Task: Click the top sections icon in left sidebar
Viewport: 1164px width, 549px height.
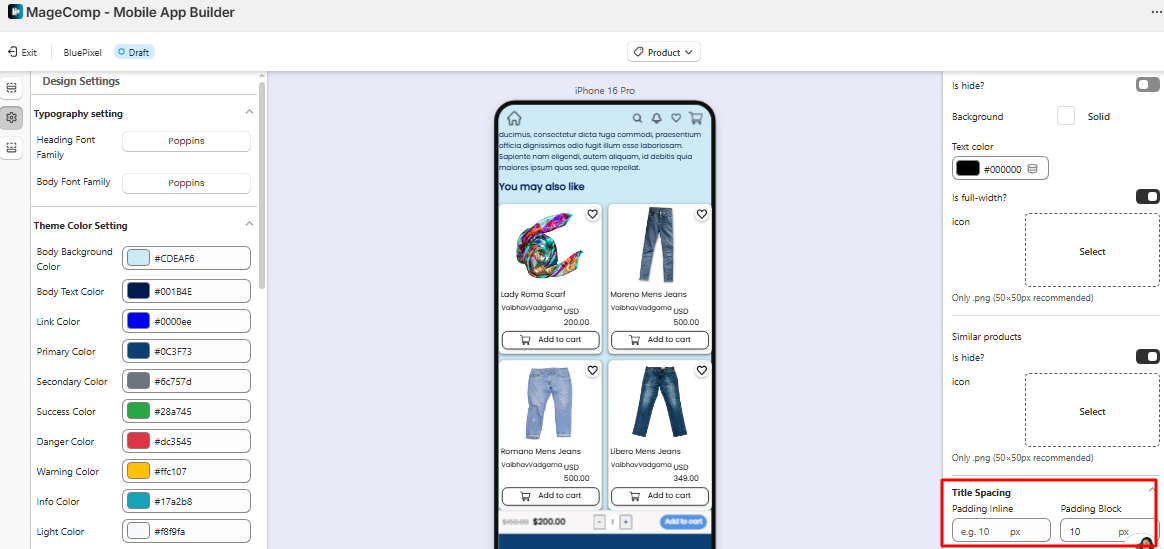Action: pyautogui.click(x=11, y=88)
